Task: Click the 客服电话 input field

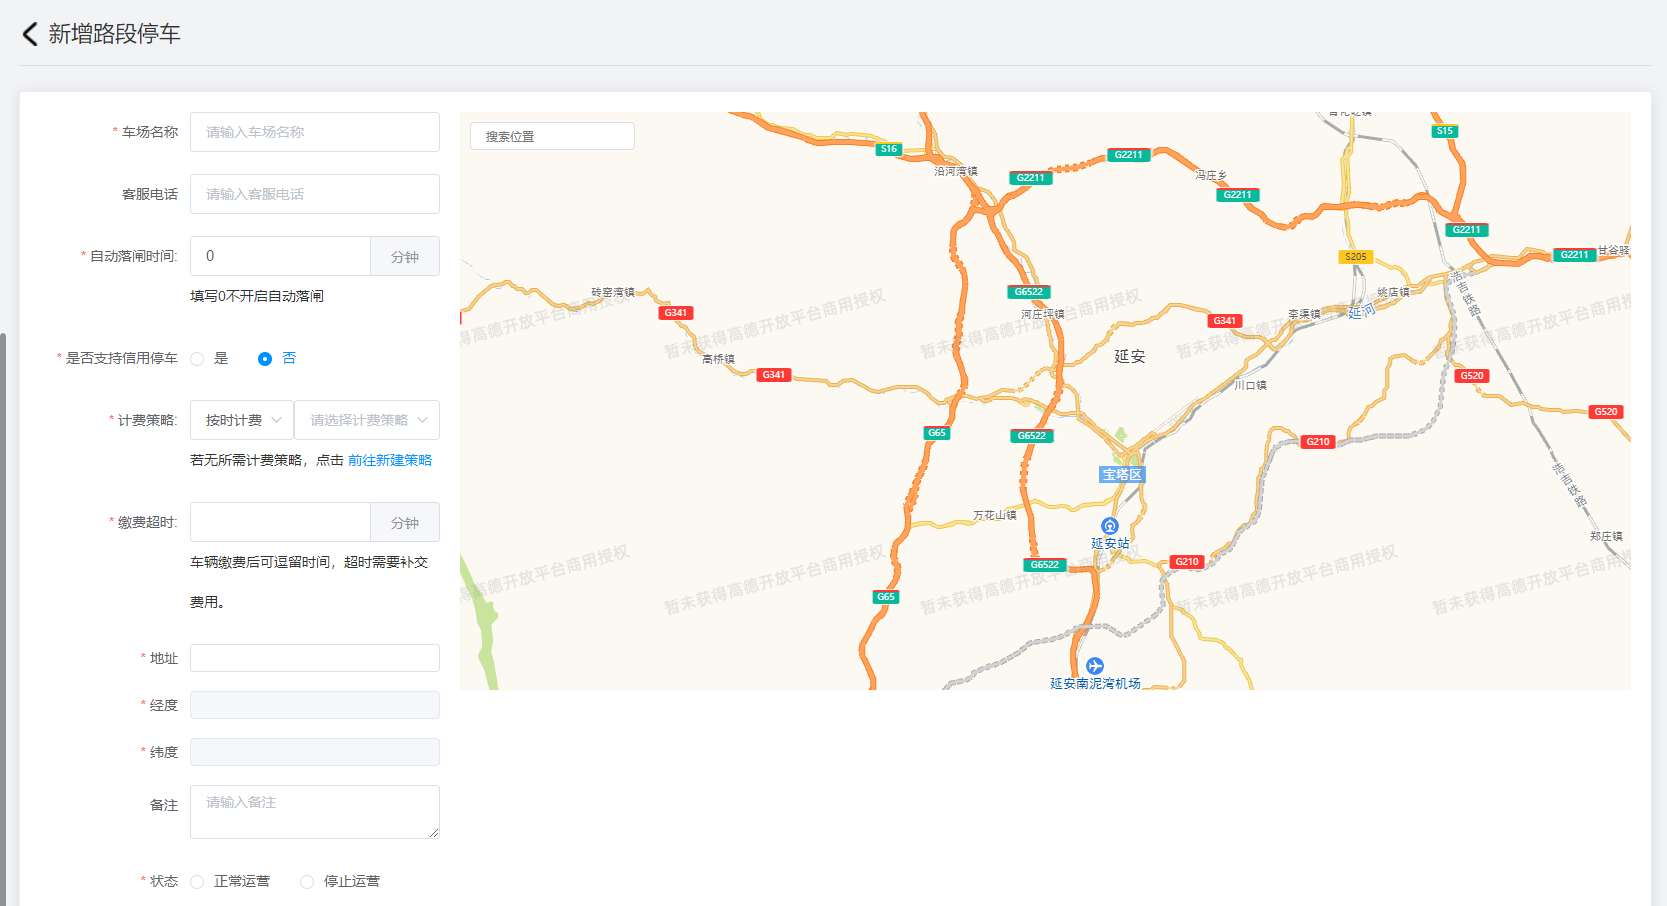Action: 314,194
